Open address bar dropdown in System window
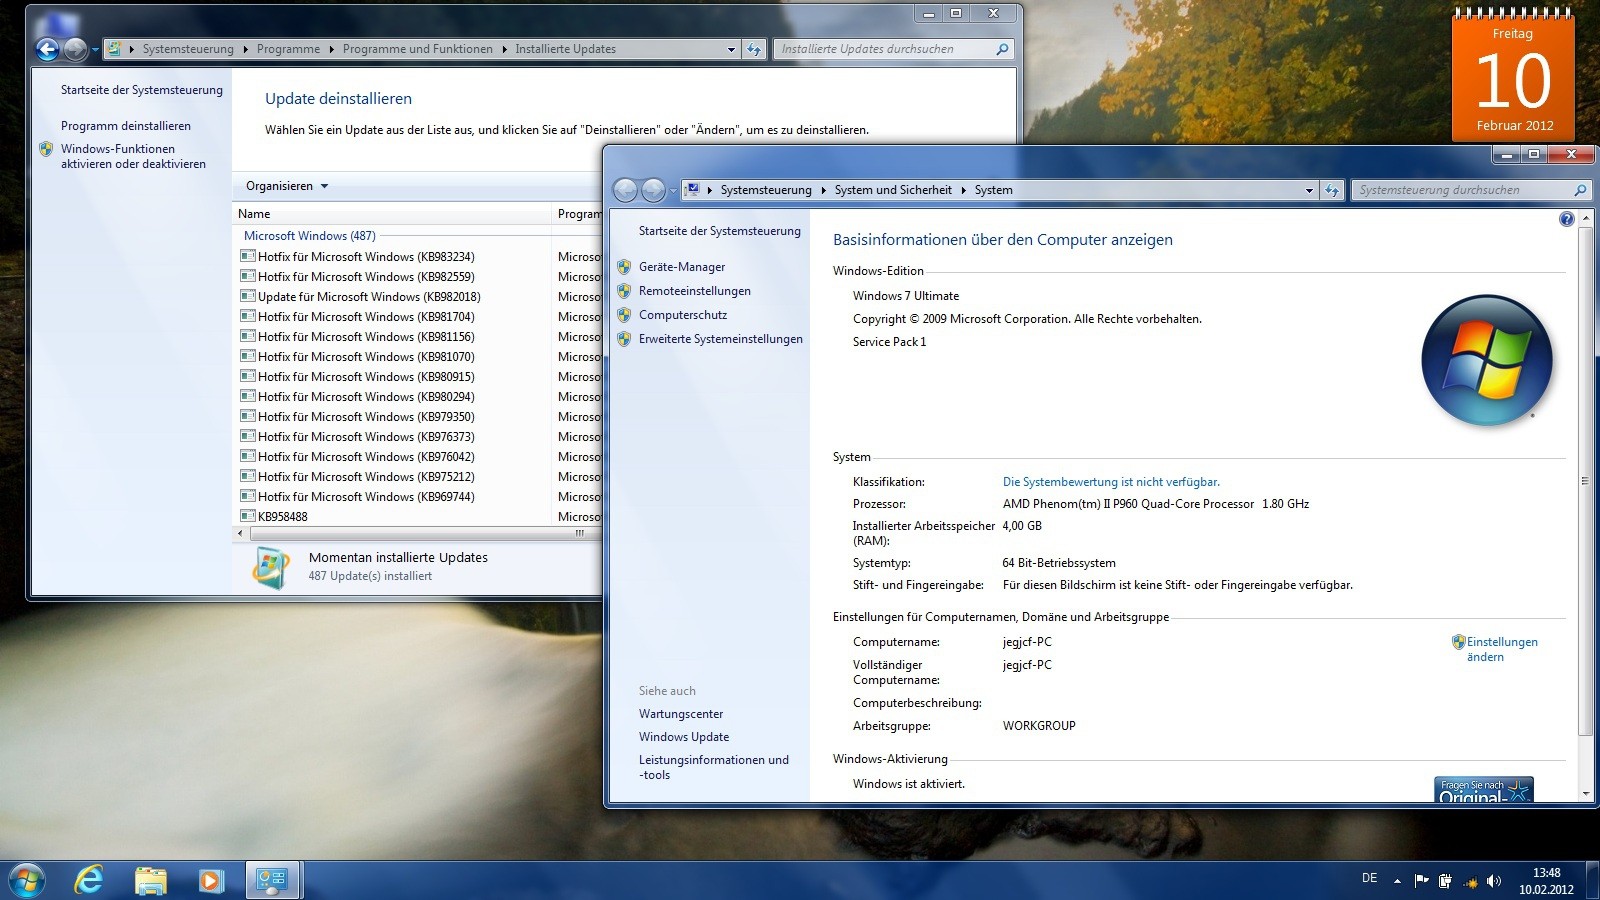 tap(1309, 190)
